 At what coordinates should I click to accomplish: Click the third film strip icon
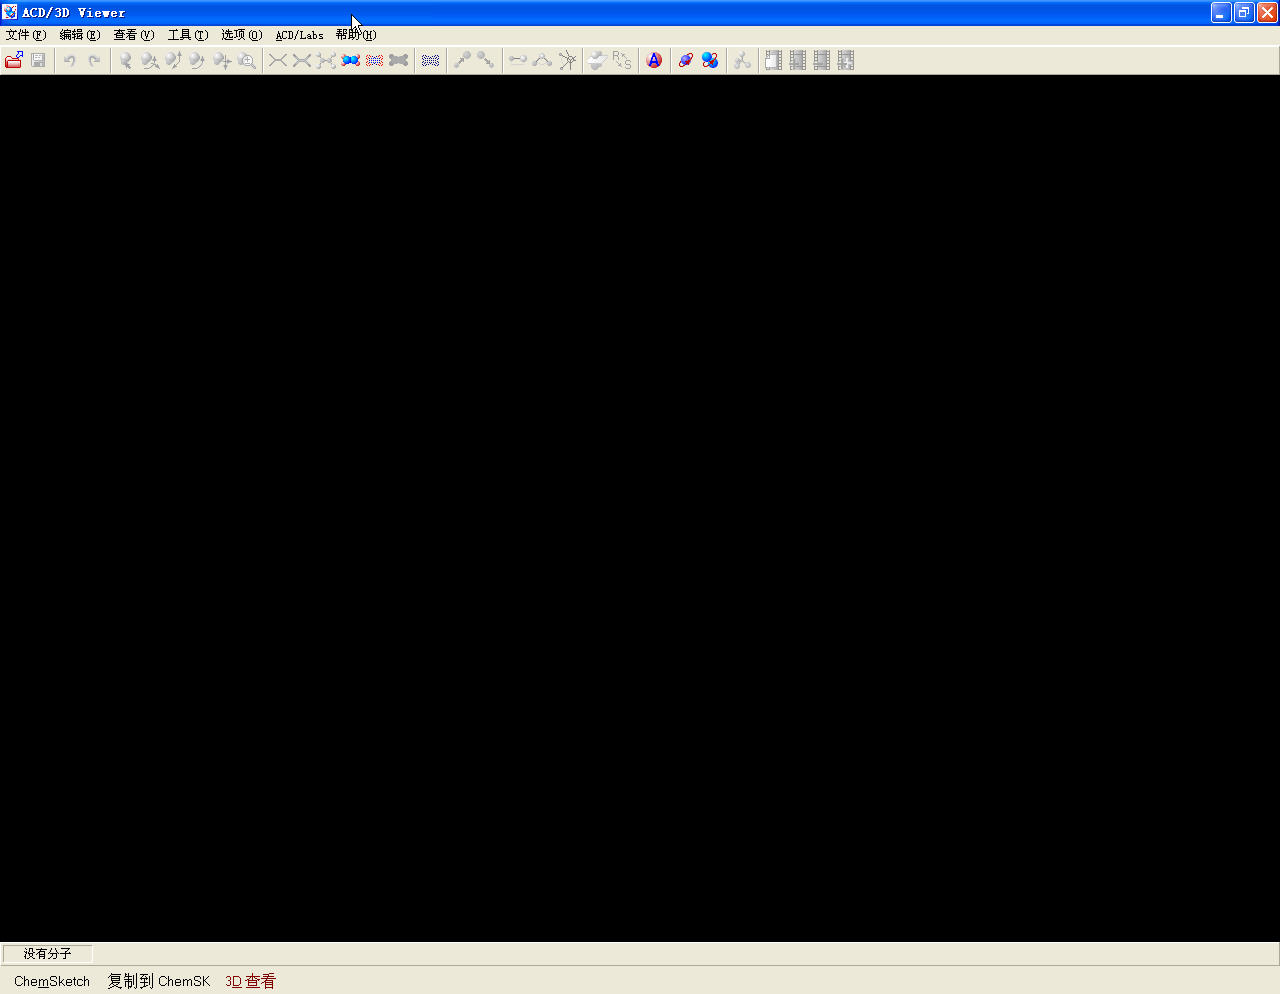pyautogui.click(x=822, y=60)
